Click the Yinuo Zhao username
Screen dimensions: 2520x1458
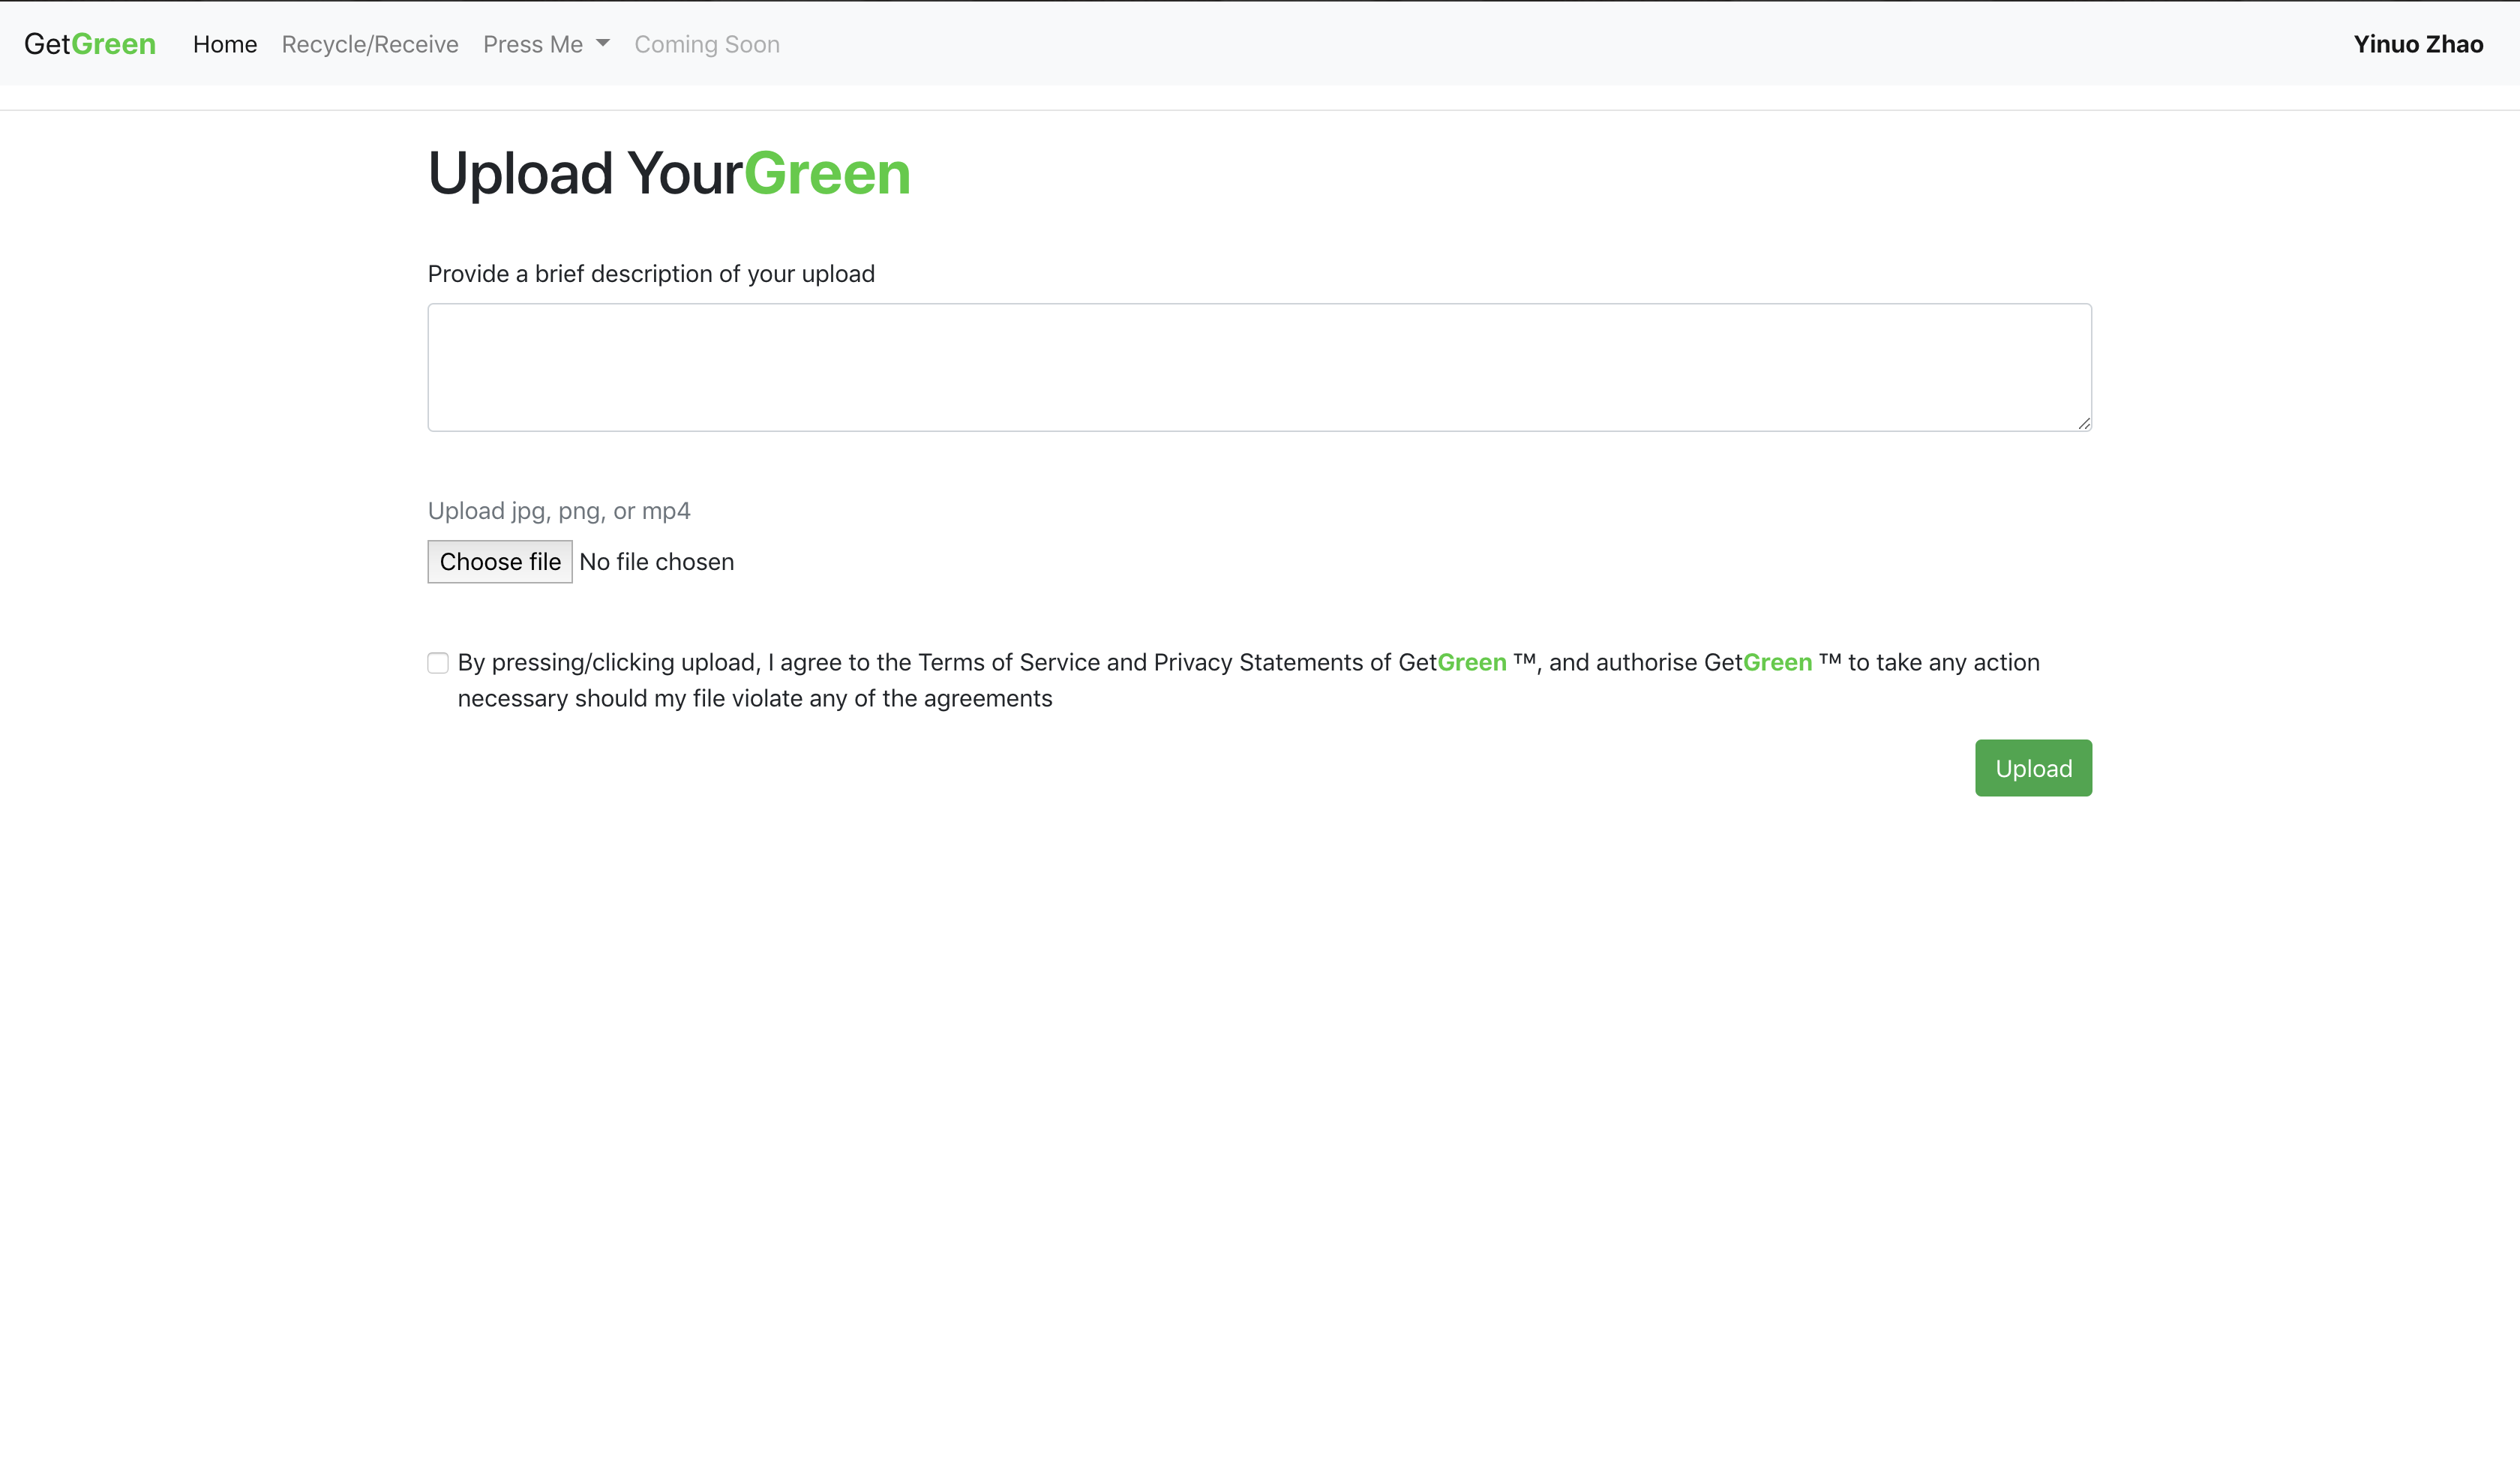(x=2418, y=44)
